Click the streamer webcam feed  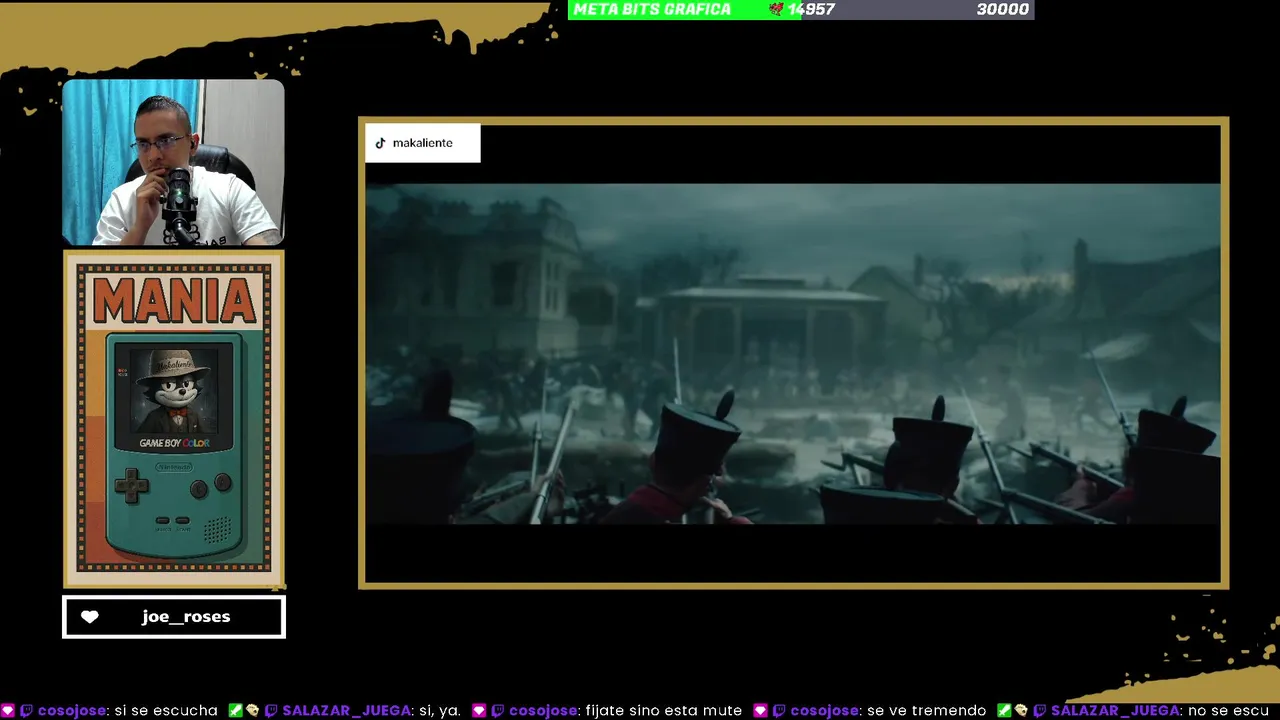pyautogui.click(x=173, y=163)
